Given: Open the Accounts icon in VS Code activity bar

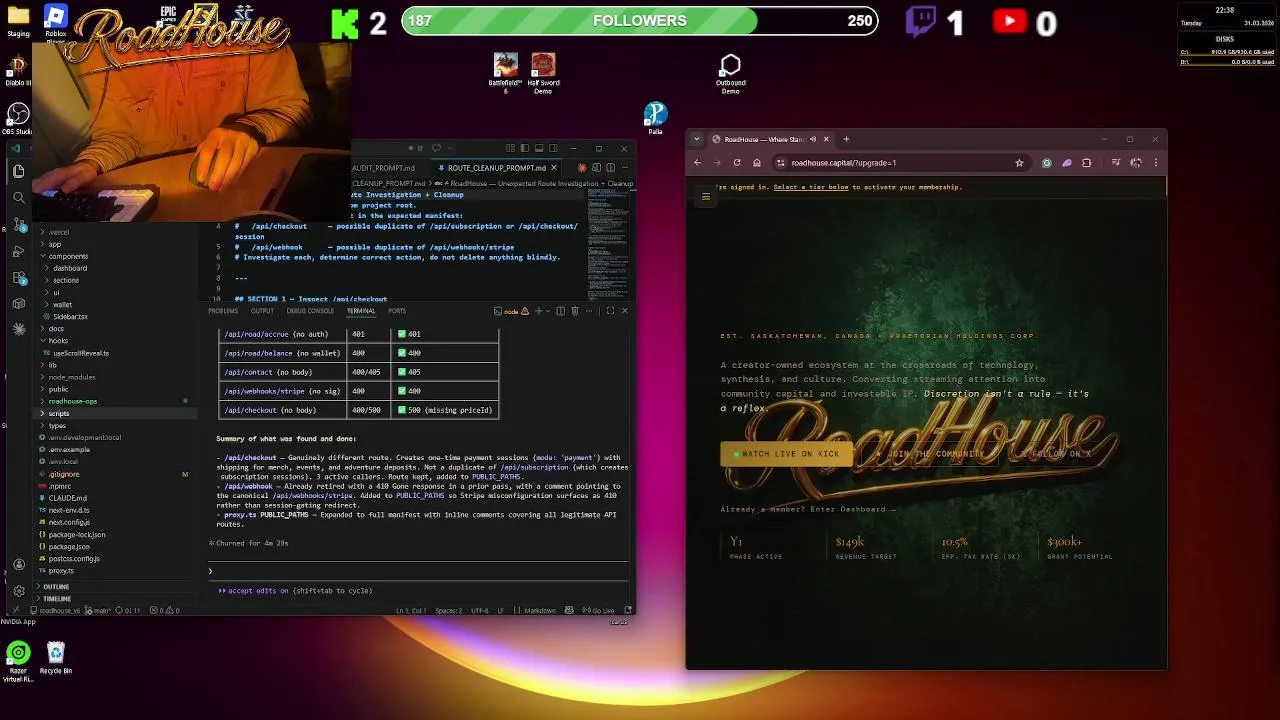Looking at the screenshot, I should pos(19,565).
